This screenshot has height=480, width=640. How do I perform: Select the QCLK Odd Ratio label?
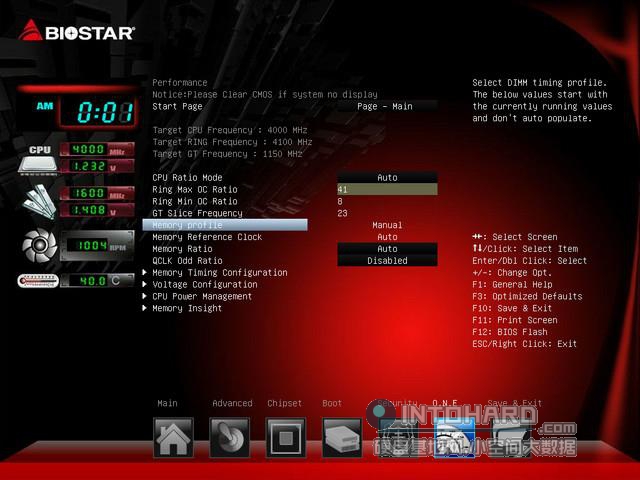187,260
